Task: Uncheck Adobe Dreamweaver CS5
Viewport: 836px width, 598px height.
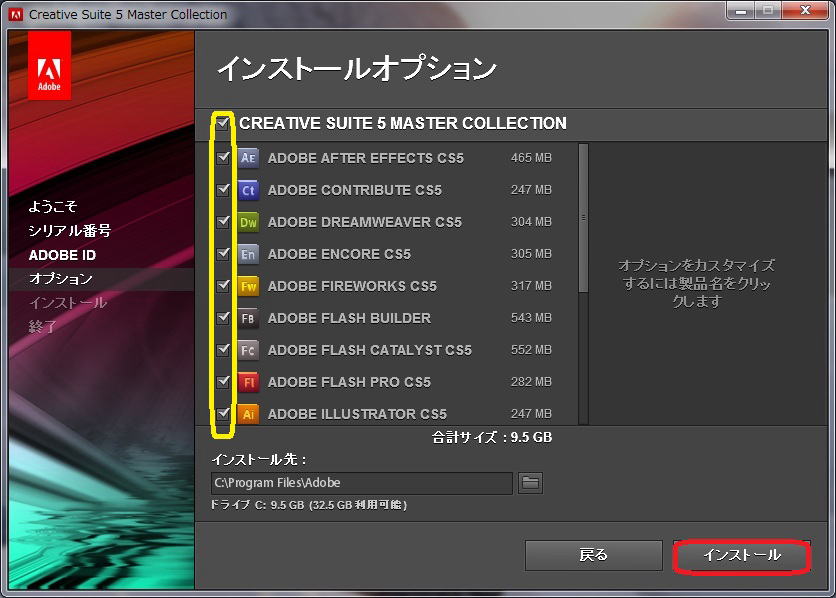Action: pyautogui.click(x=223, y=222)
